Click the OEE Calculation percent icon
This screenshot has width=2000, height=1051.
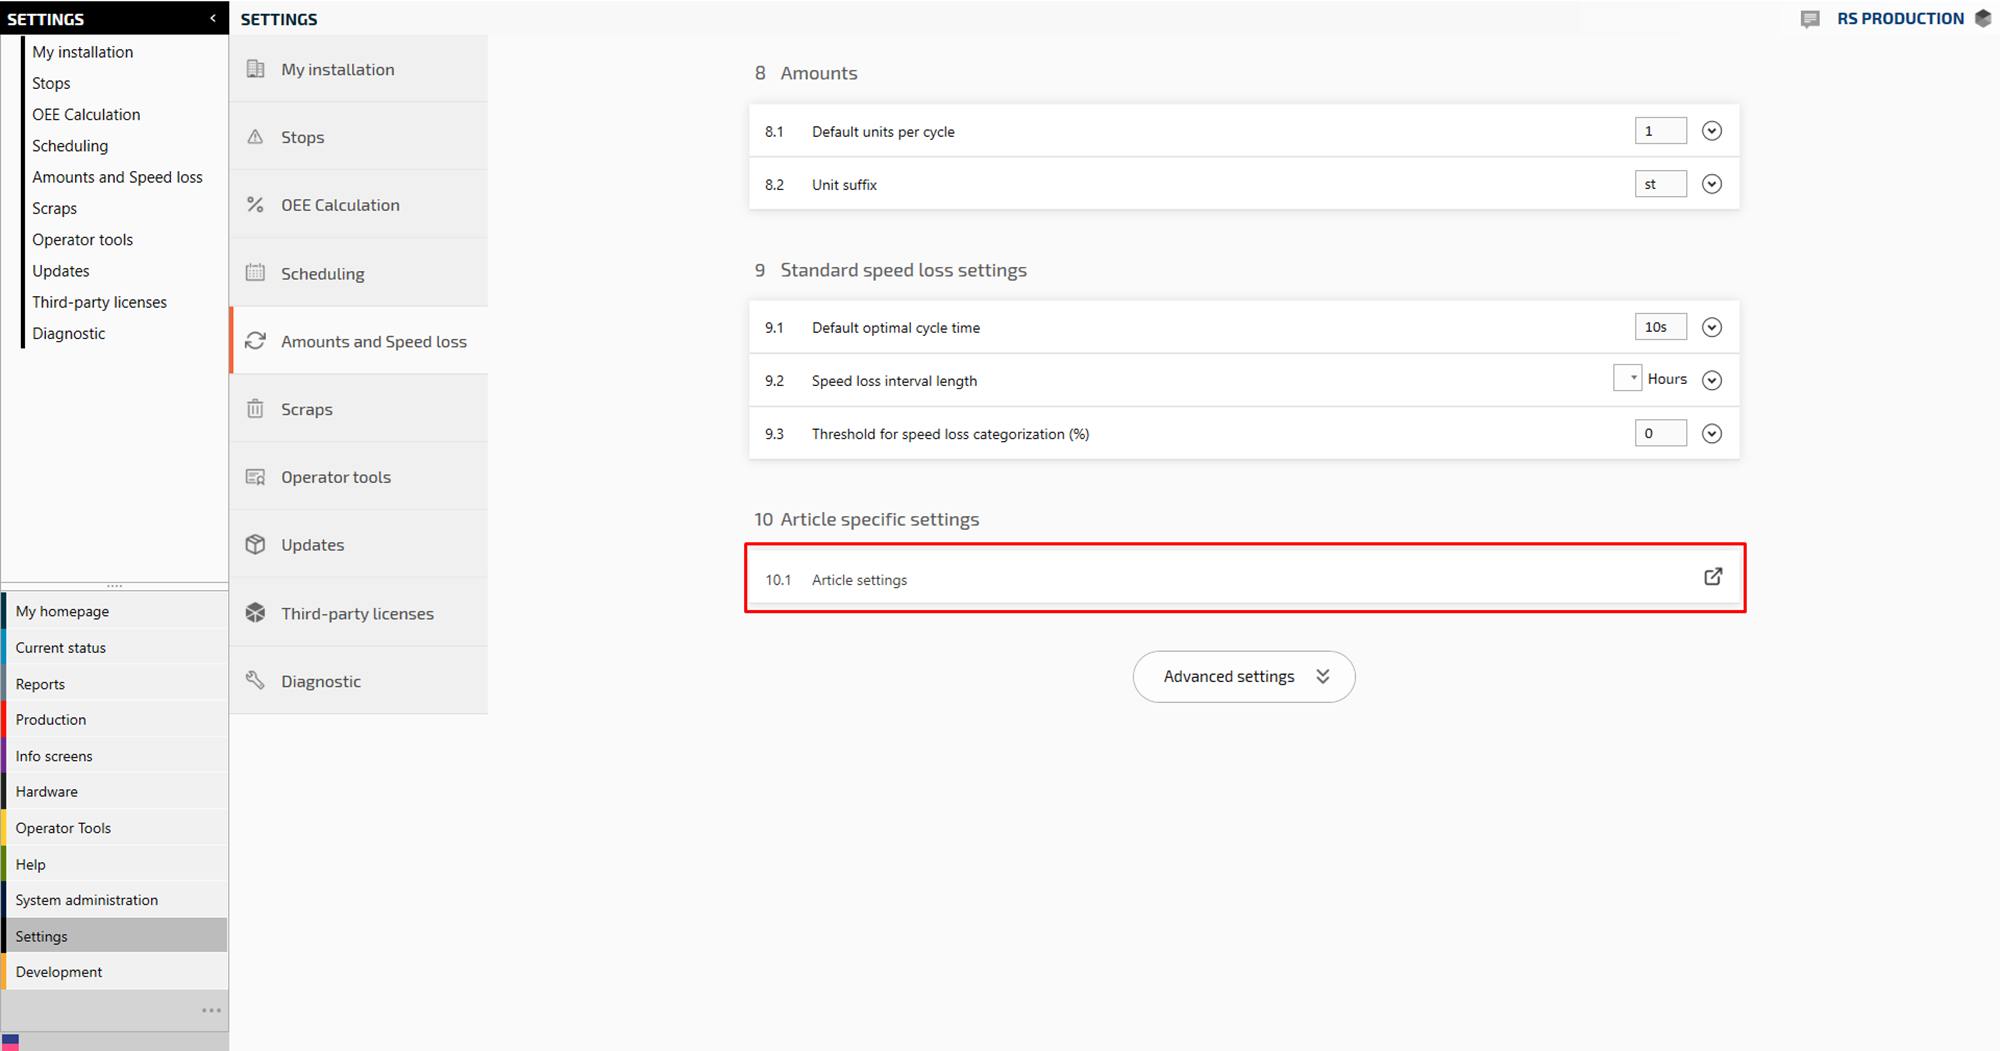coord(255,205)
